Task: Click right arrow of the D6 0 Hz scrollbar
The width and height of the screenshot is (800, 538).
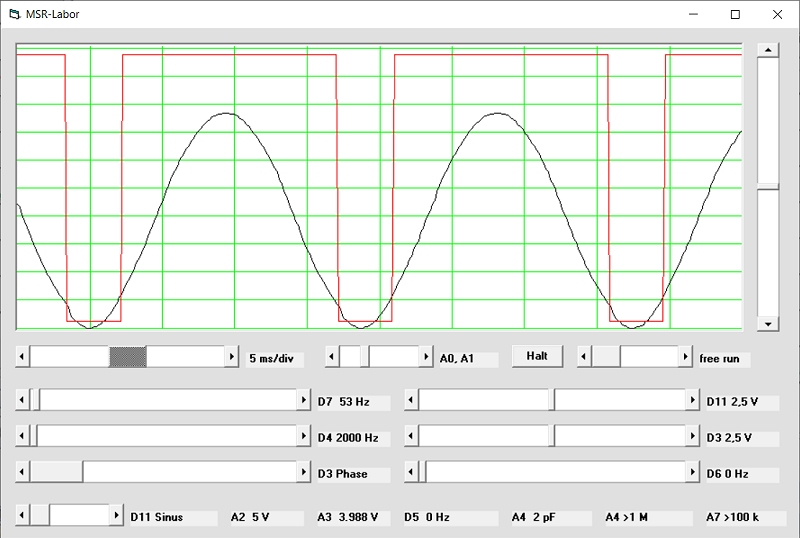Action: pos(692,473)
